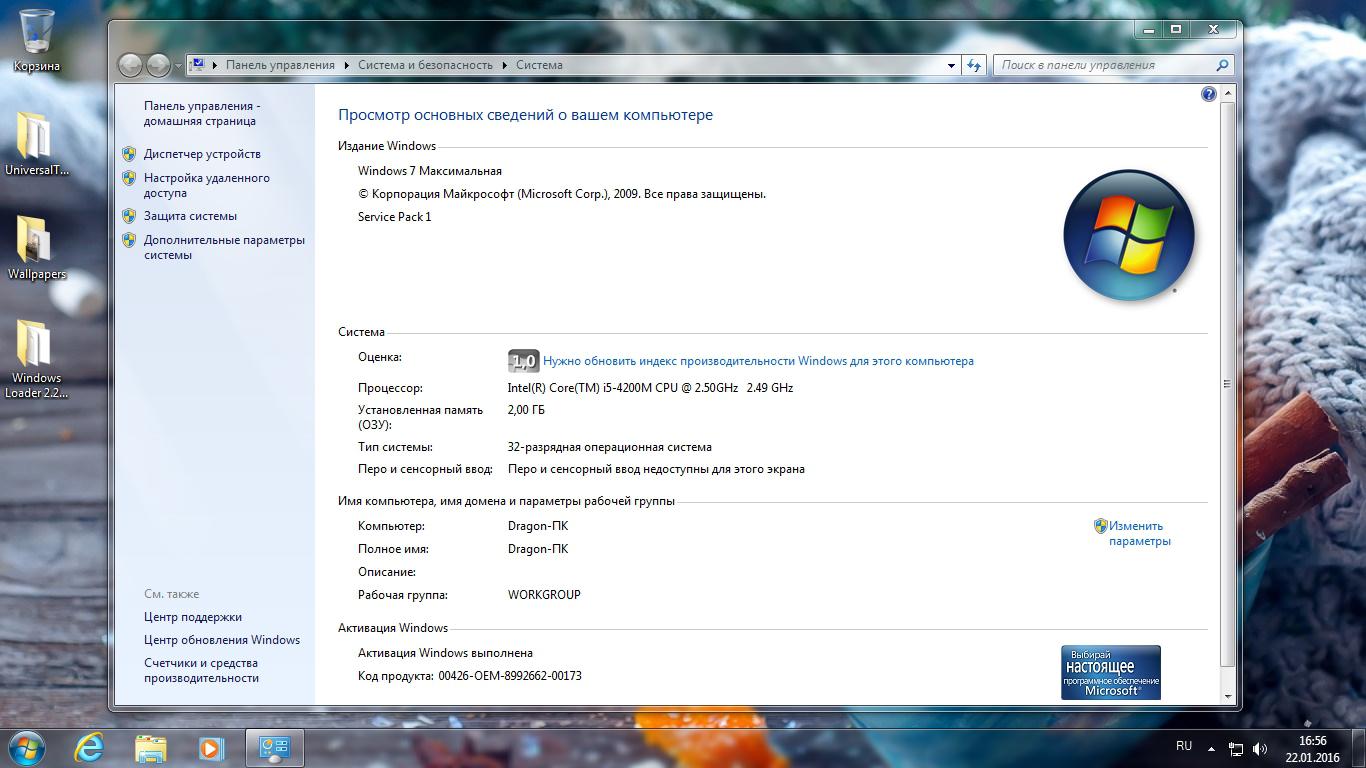Screen dimensions: 1366x768
Task: Expand the address bar history dropdown
Action: click(x=951, y=65)
